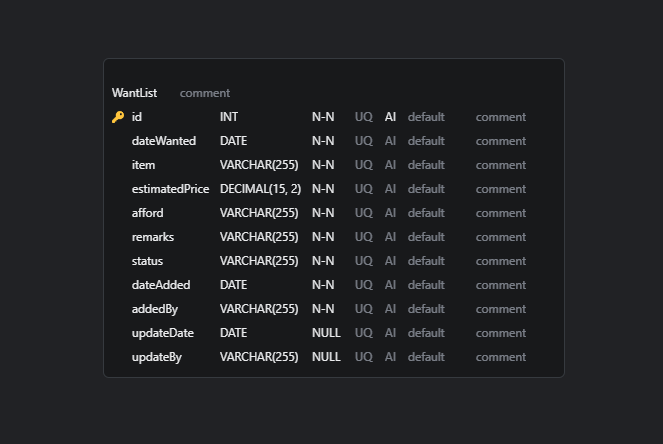Enable UQ unique constraint on item row

(x=364, y=165)
